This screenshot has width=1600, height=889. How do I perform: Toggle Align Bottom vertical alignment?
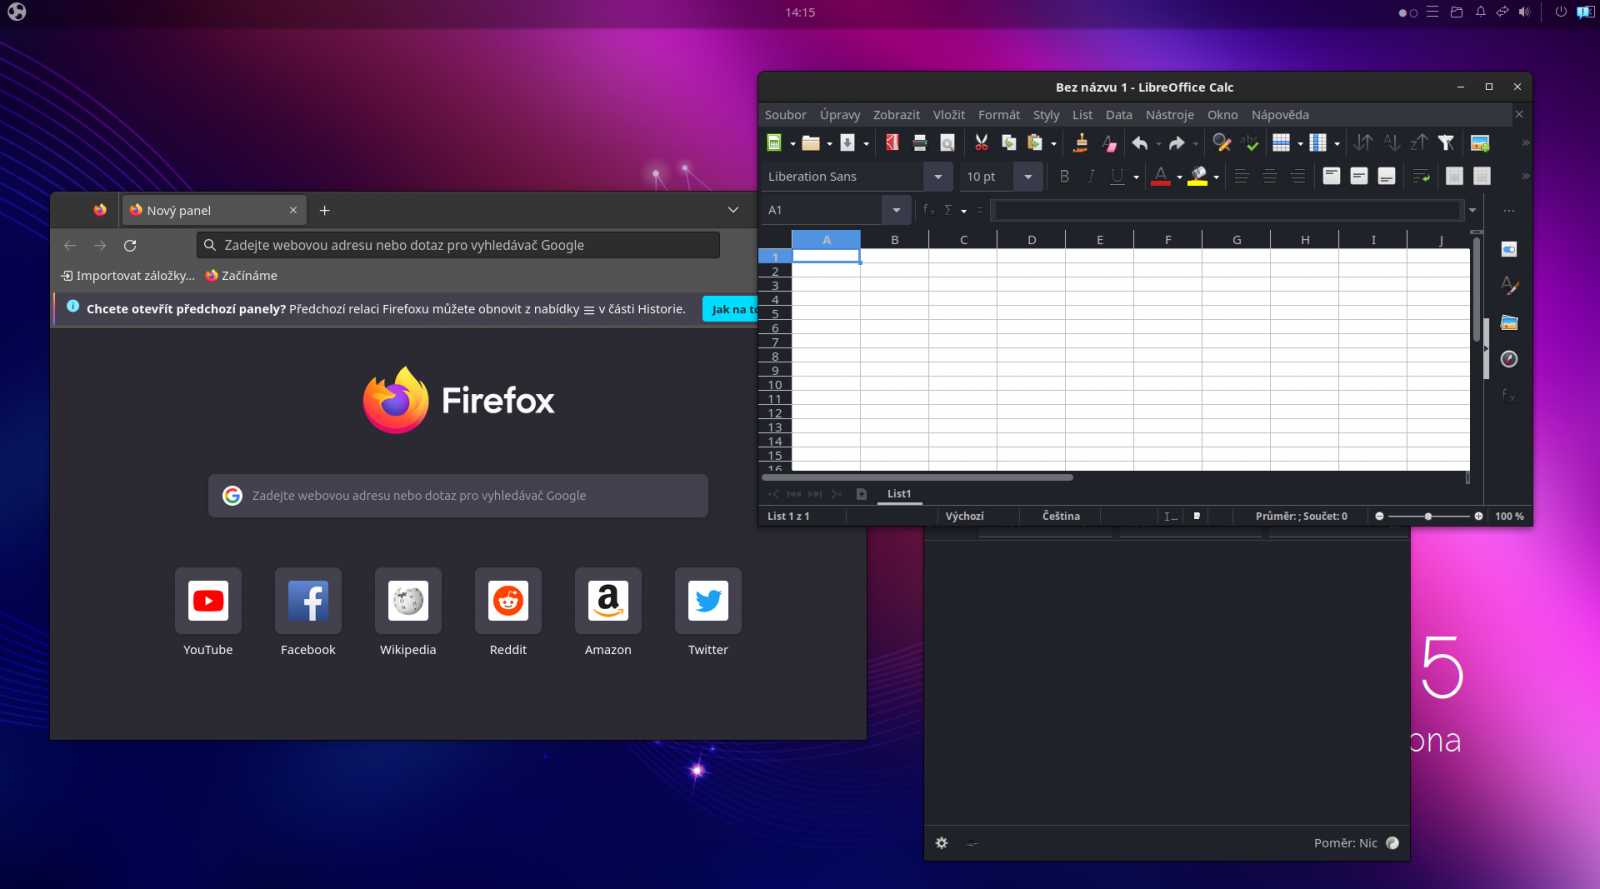click(1387, 177)
